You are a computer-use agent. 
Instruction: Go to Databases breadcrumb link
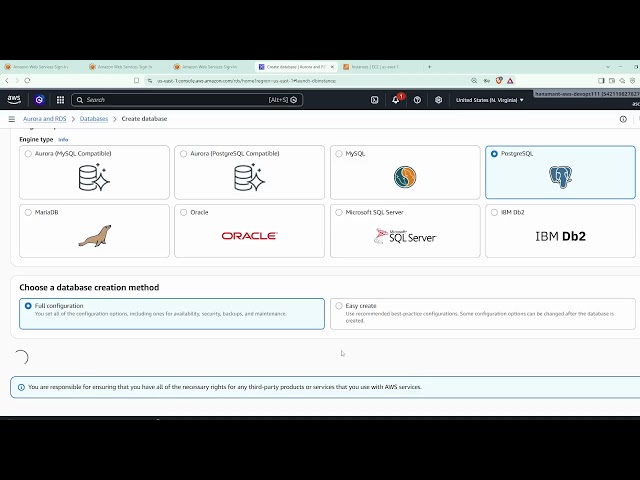point(94,119)
